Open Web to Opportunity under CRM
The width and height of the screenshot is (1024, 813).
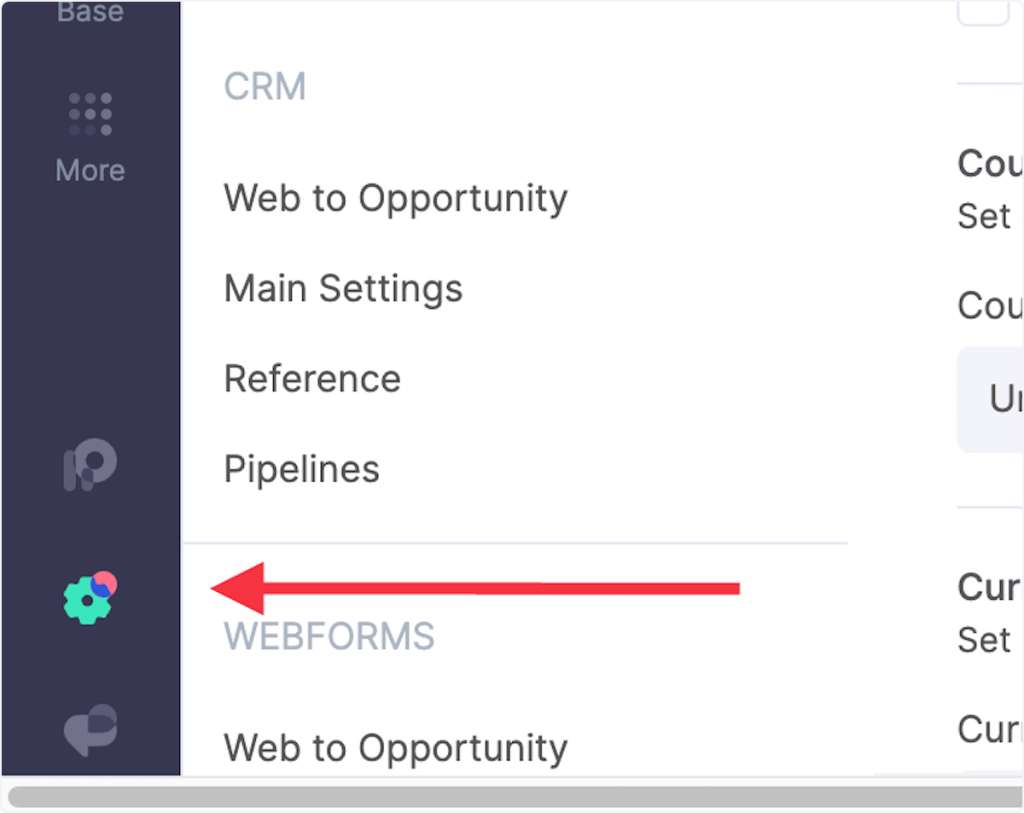coord(395,198)
